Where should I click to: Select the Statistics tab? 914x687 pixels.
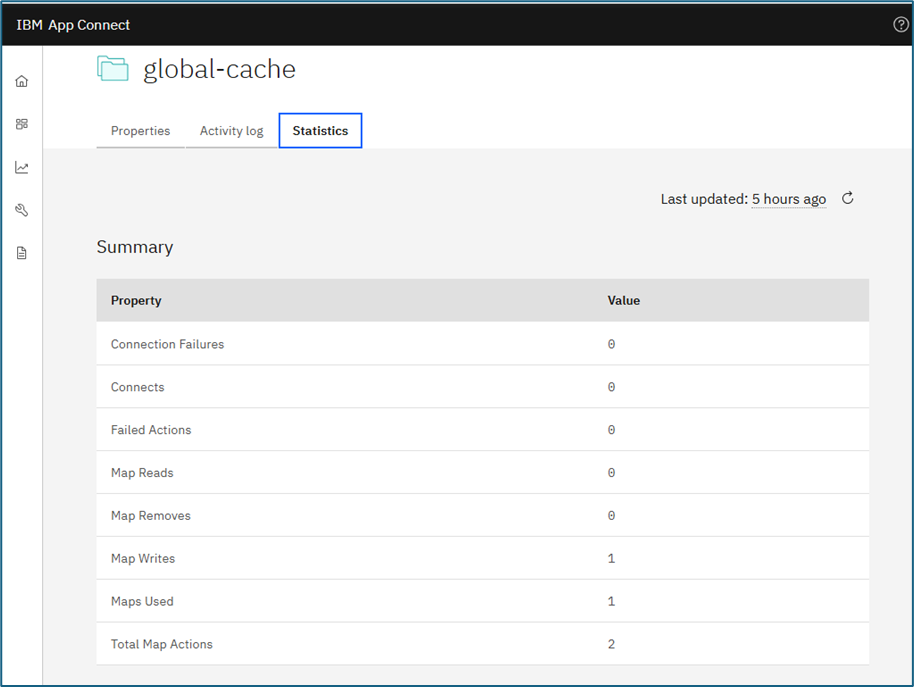pyautogui.click(x=320, y=130)
